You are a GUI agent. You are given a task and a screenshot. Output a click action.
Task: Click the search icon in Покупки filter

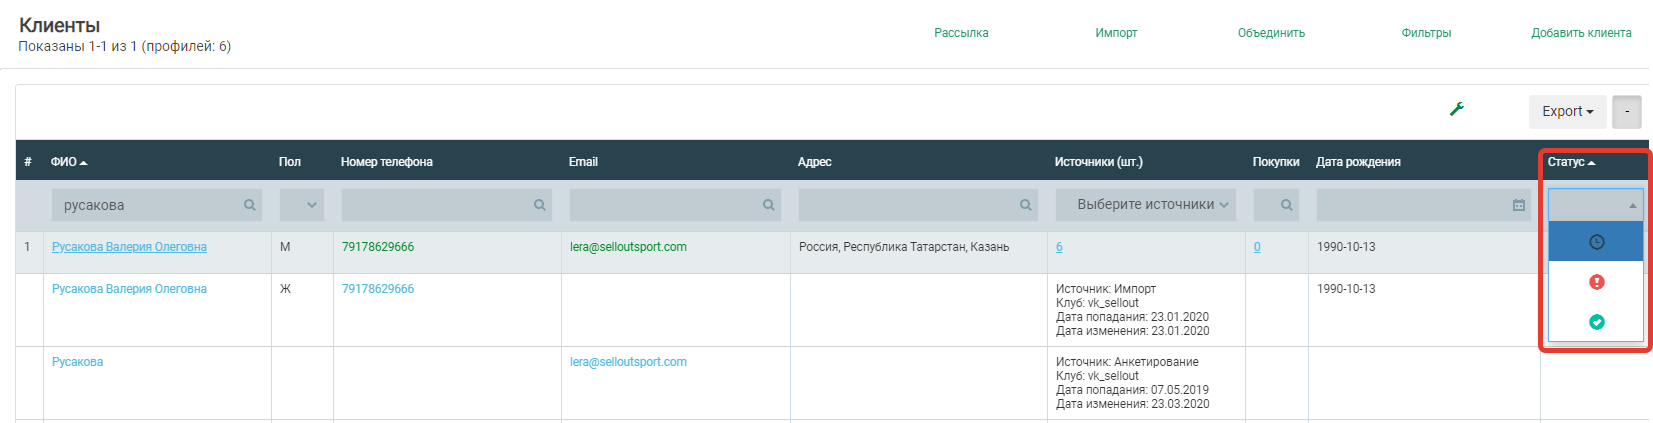click(x=1287, y=205)
